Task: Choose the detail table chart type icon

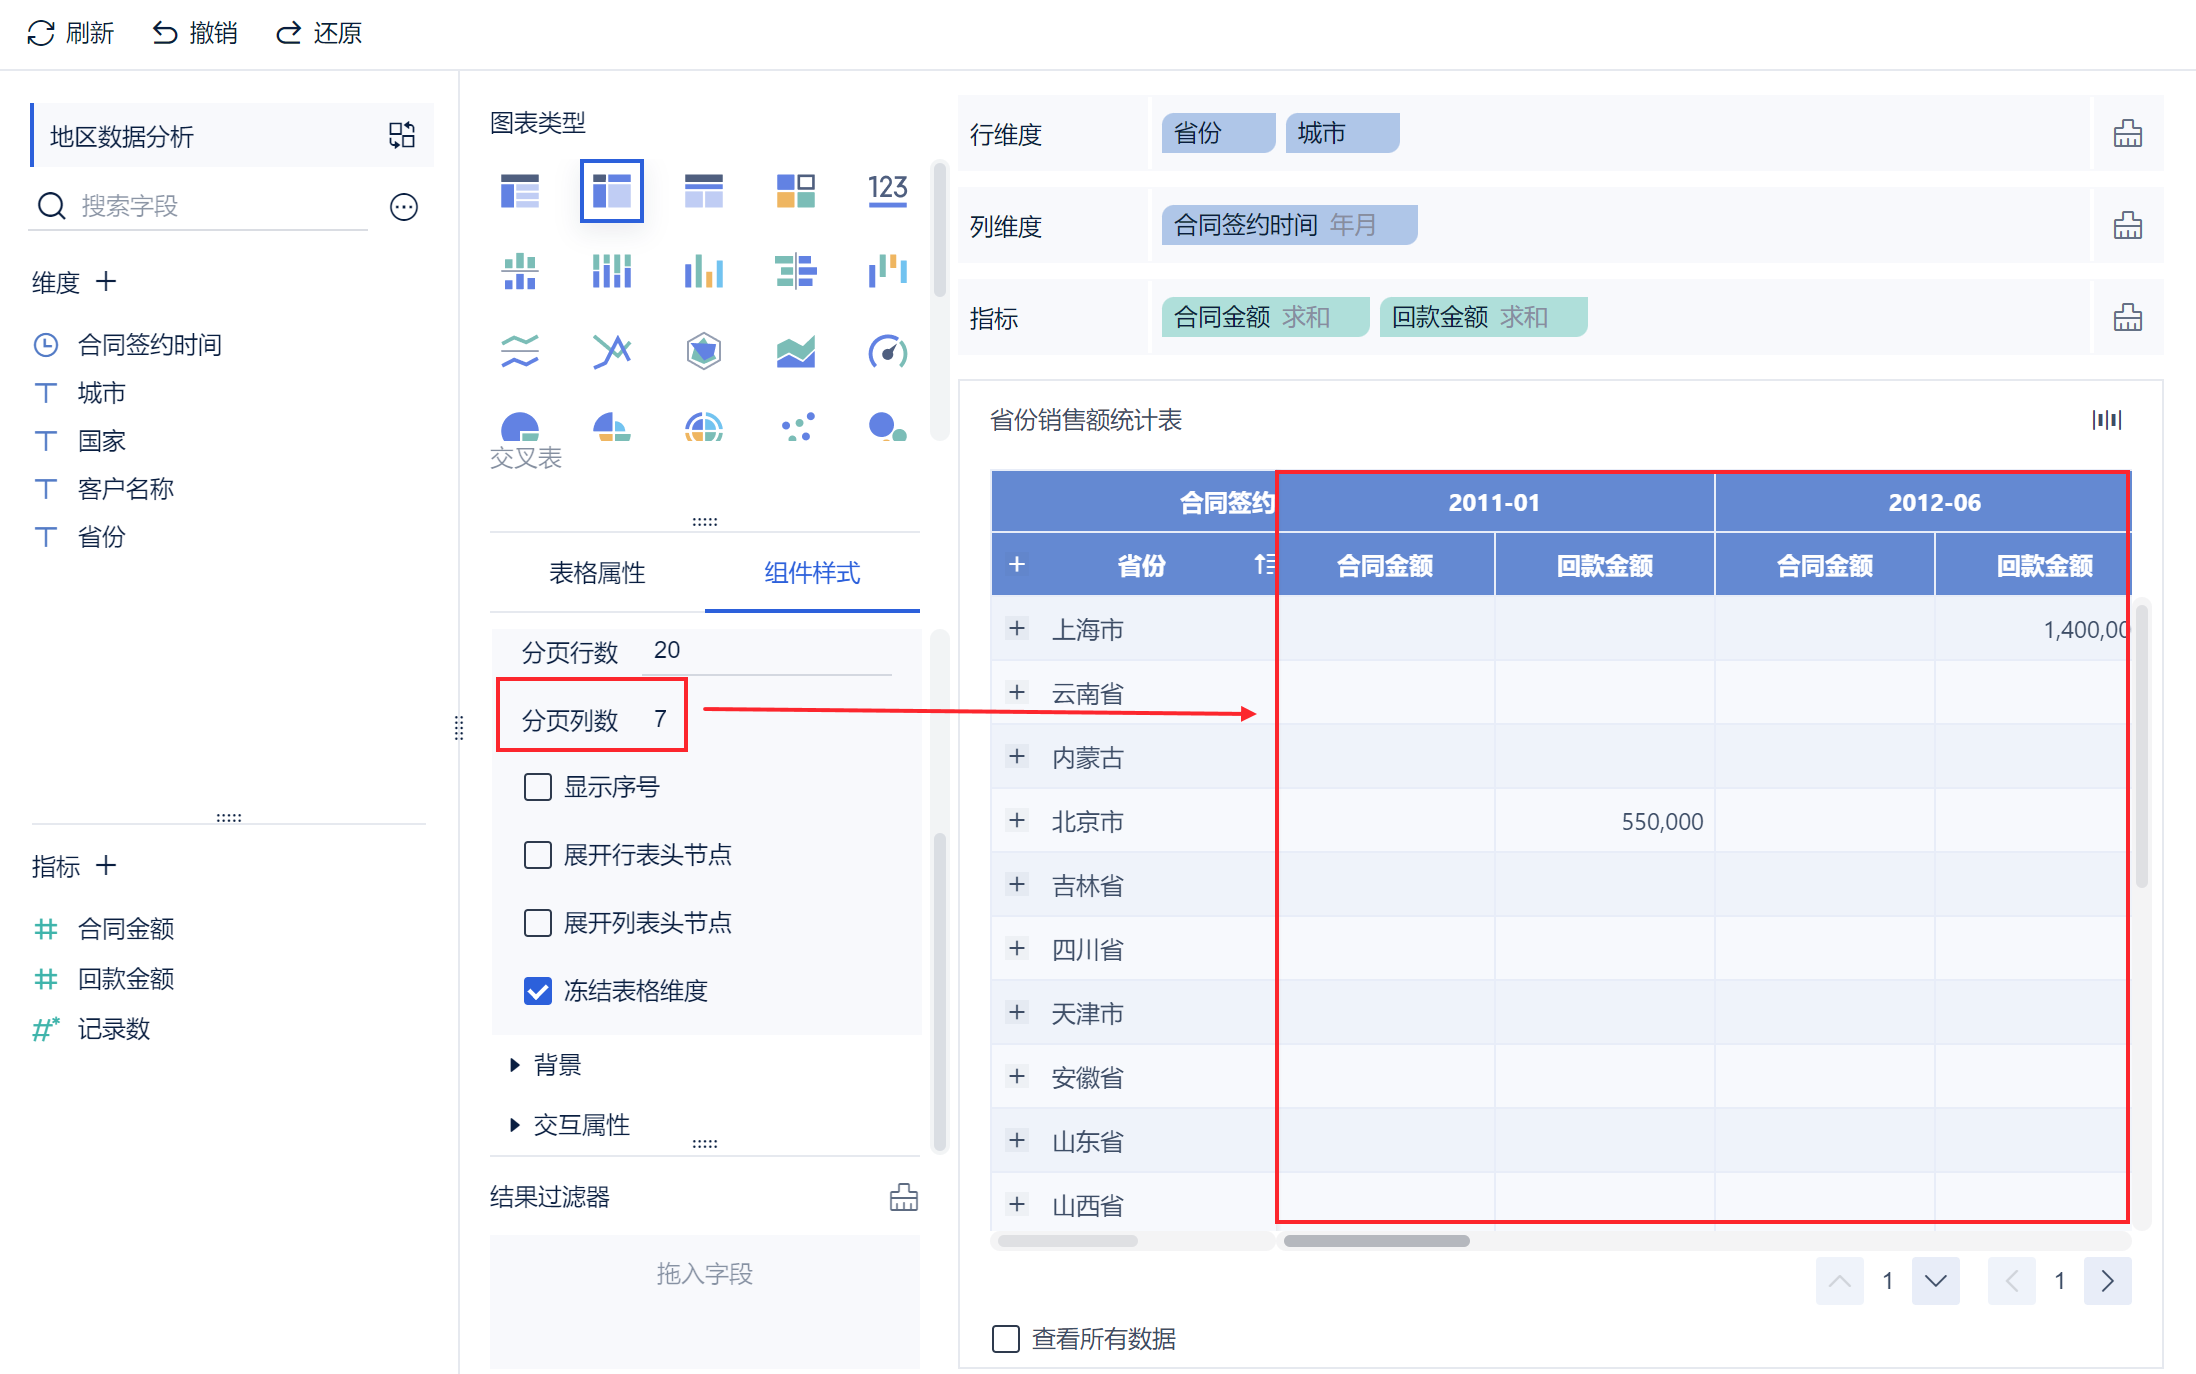Action: 520,190
